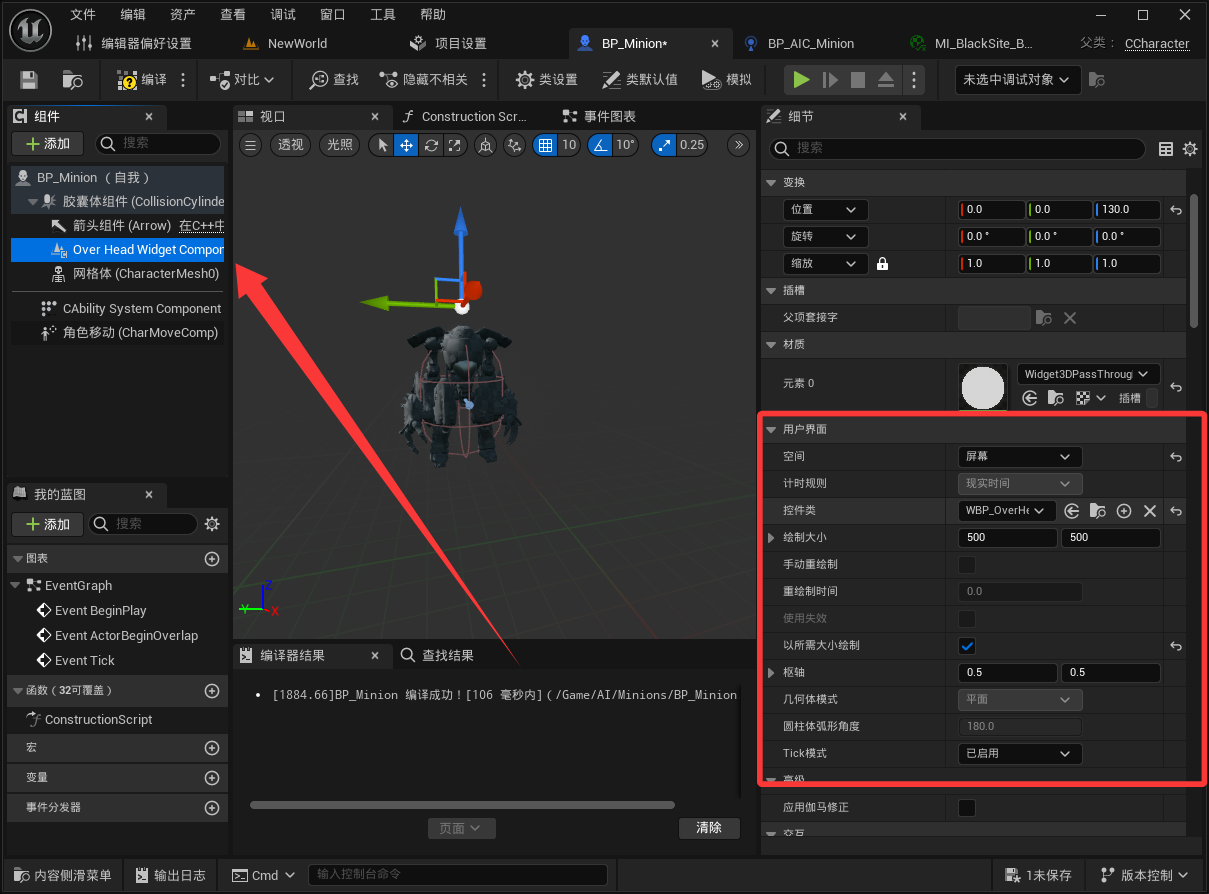Compile the blueprint with 编译 button
Viewport: 1209px width, 894px height.
(143, 80)
